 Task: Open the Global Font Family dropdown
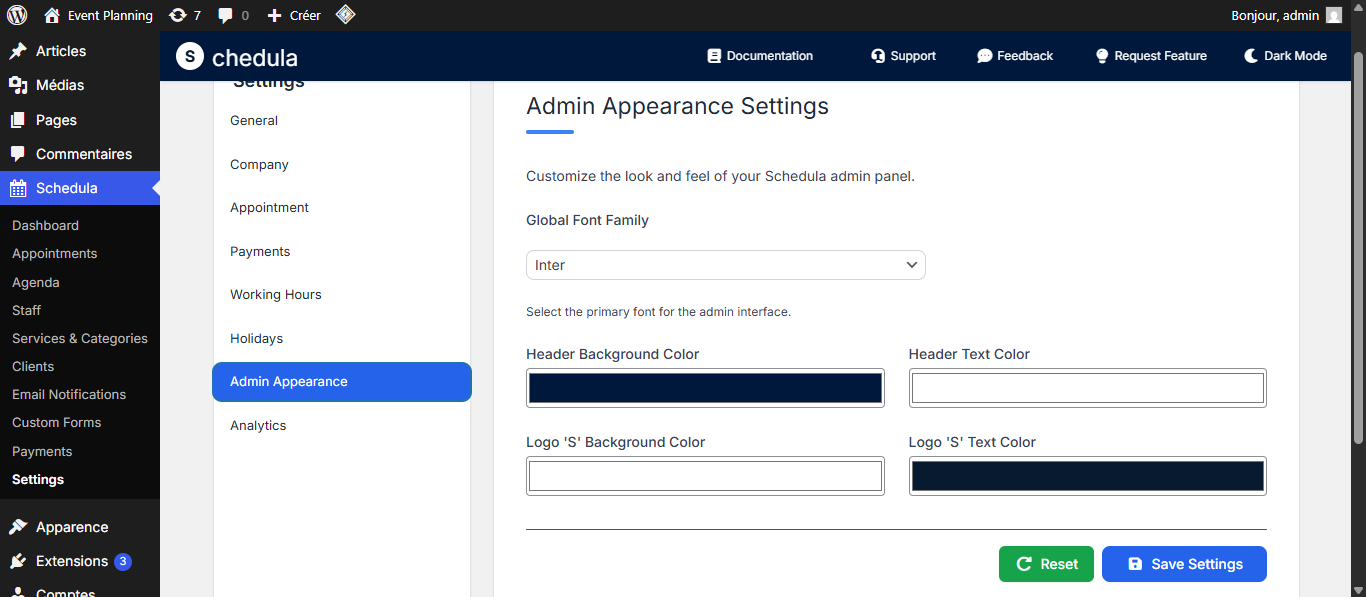pyautogui.click(x=726, y=265)
